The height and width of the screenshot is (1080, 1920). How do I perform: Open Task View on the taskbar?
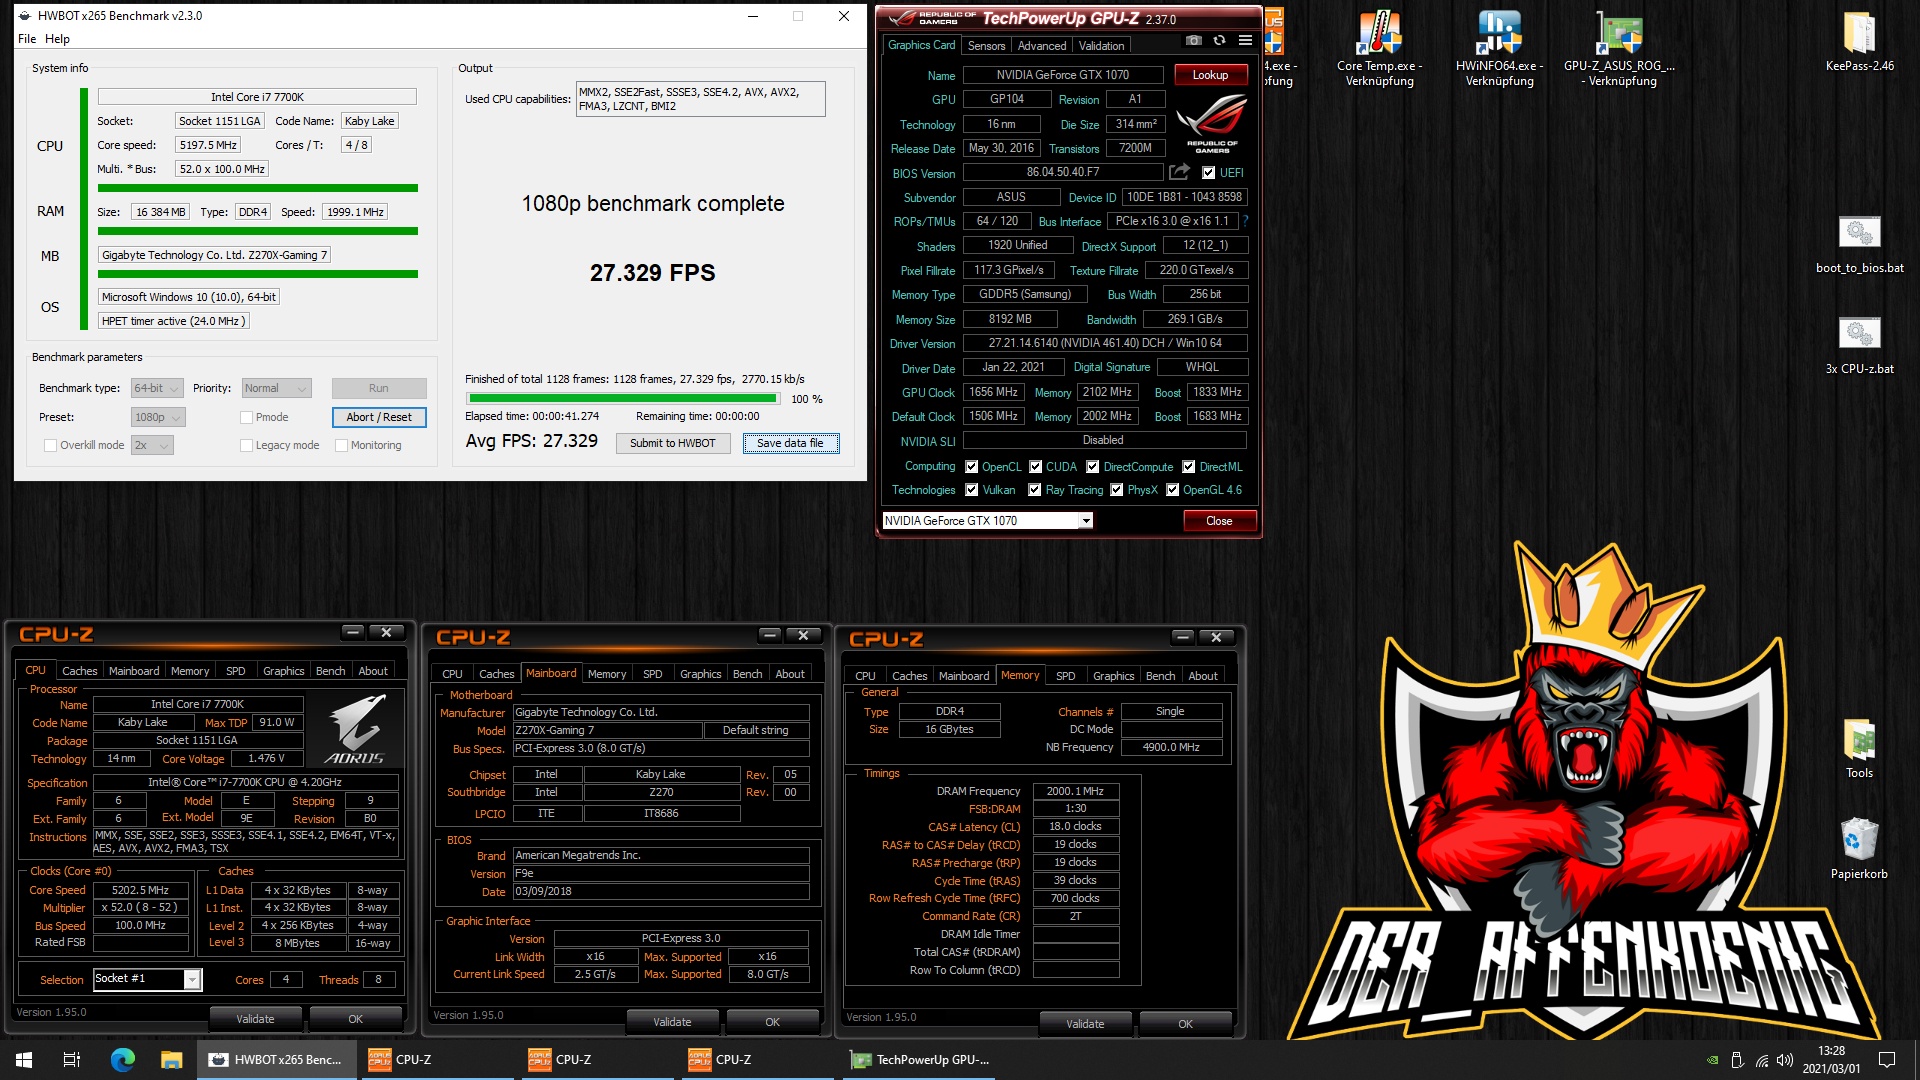point(72,1060)
